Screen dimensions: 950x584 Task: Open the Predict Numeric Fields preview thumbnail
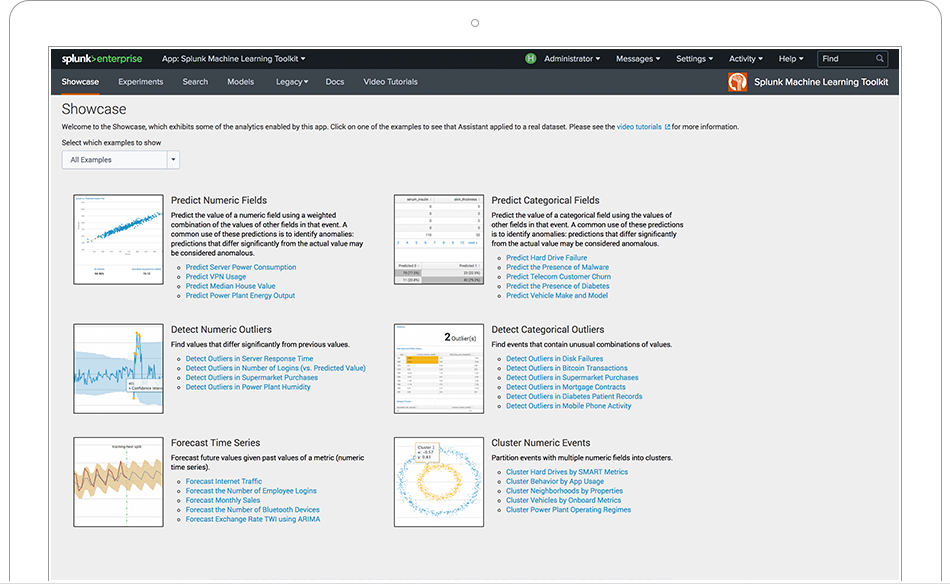[x=118, y=238]
